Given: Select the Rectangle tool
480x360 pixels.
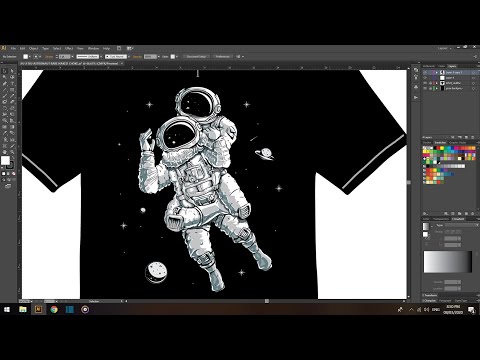Looking at the screenshot, I should point(12,90).
